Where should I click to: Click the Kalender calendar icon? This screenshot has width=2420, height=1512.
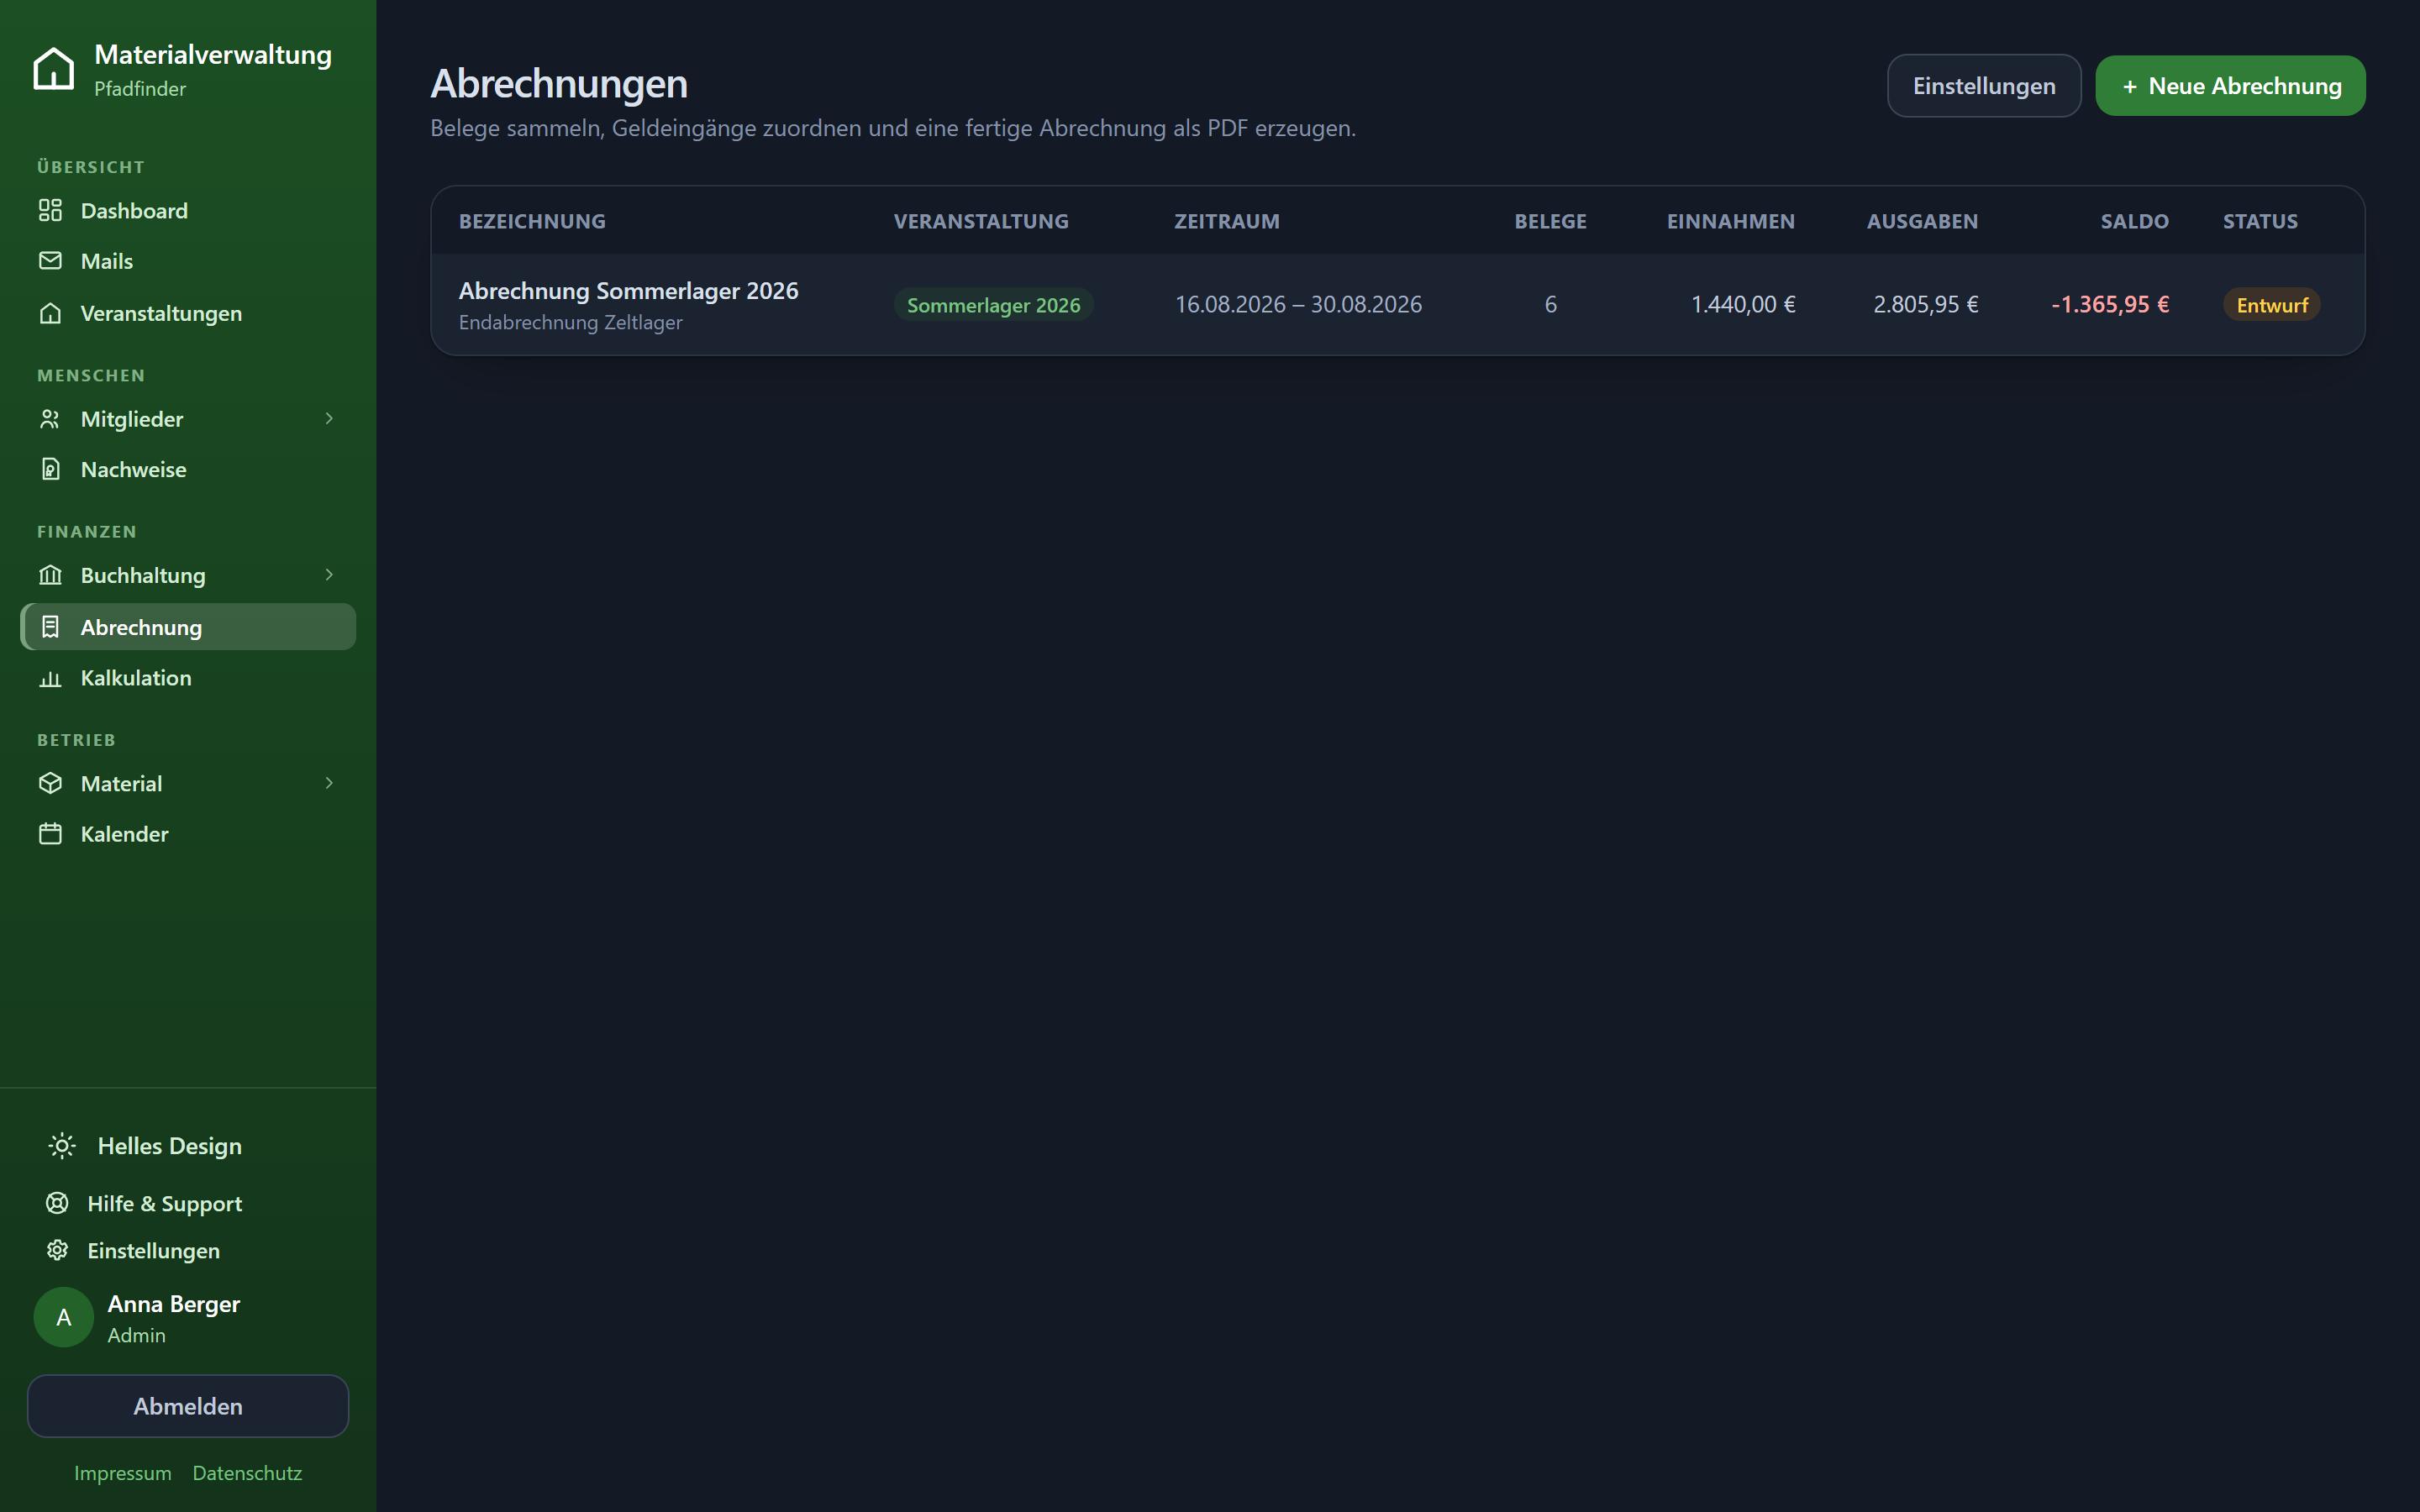[x=50, y=834]
